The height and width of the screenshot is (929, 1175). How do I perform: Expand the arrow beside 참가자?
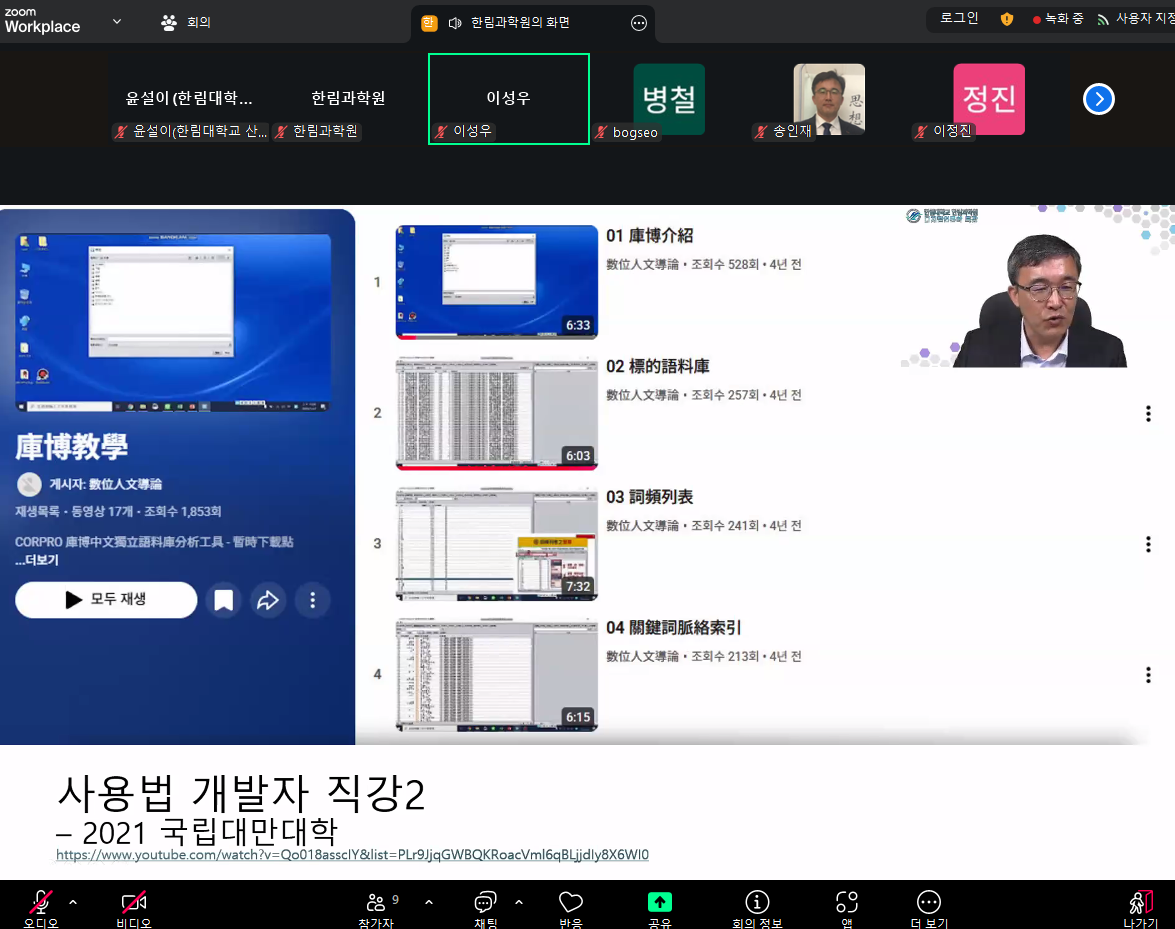tap(429, 902)
